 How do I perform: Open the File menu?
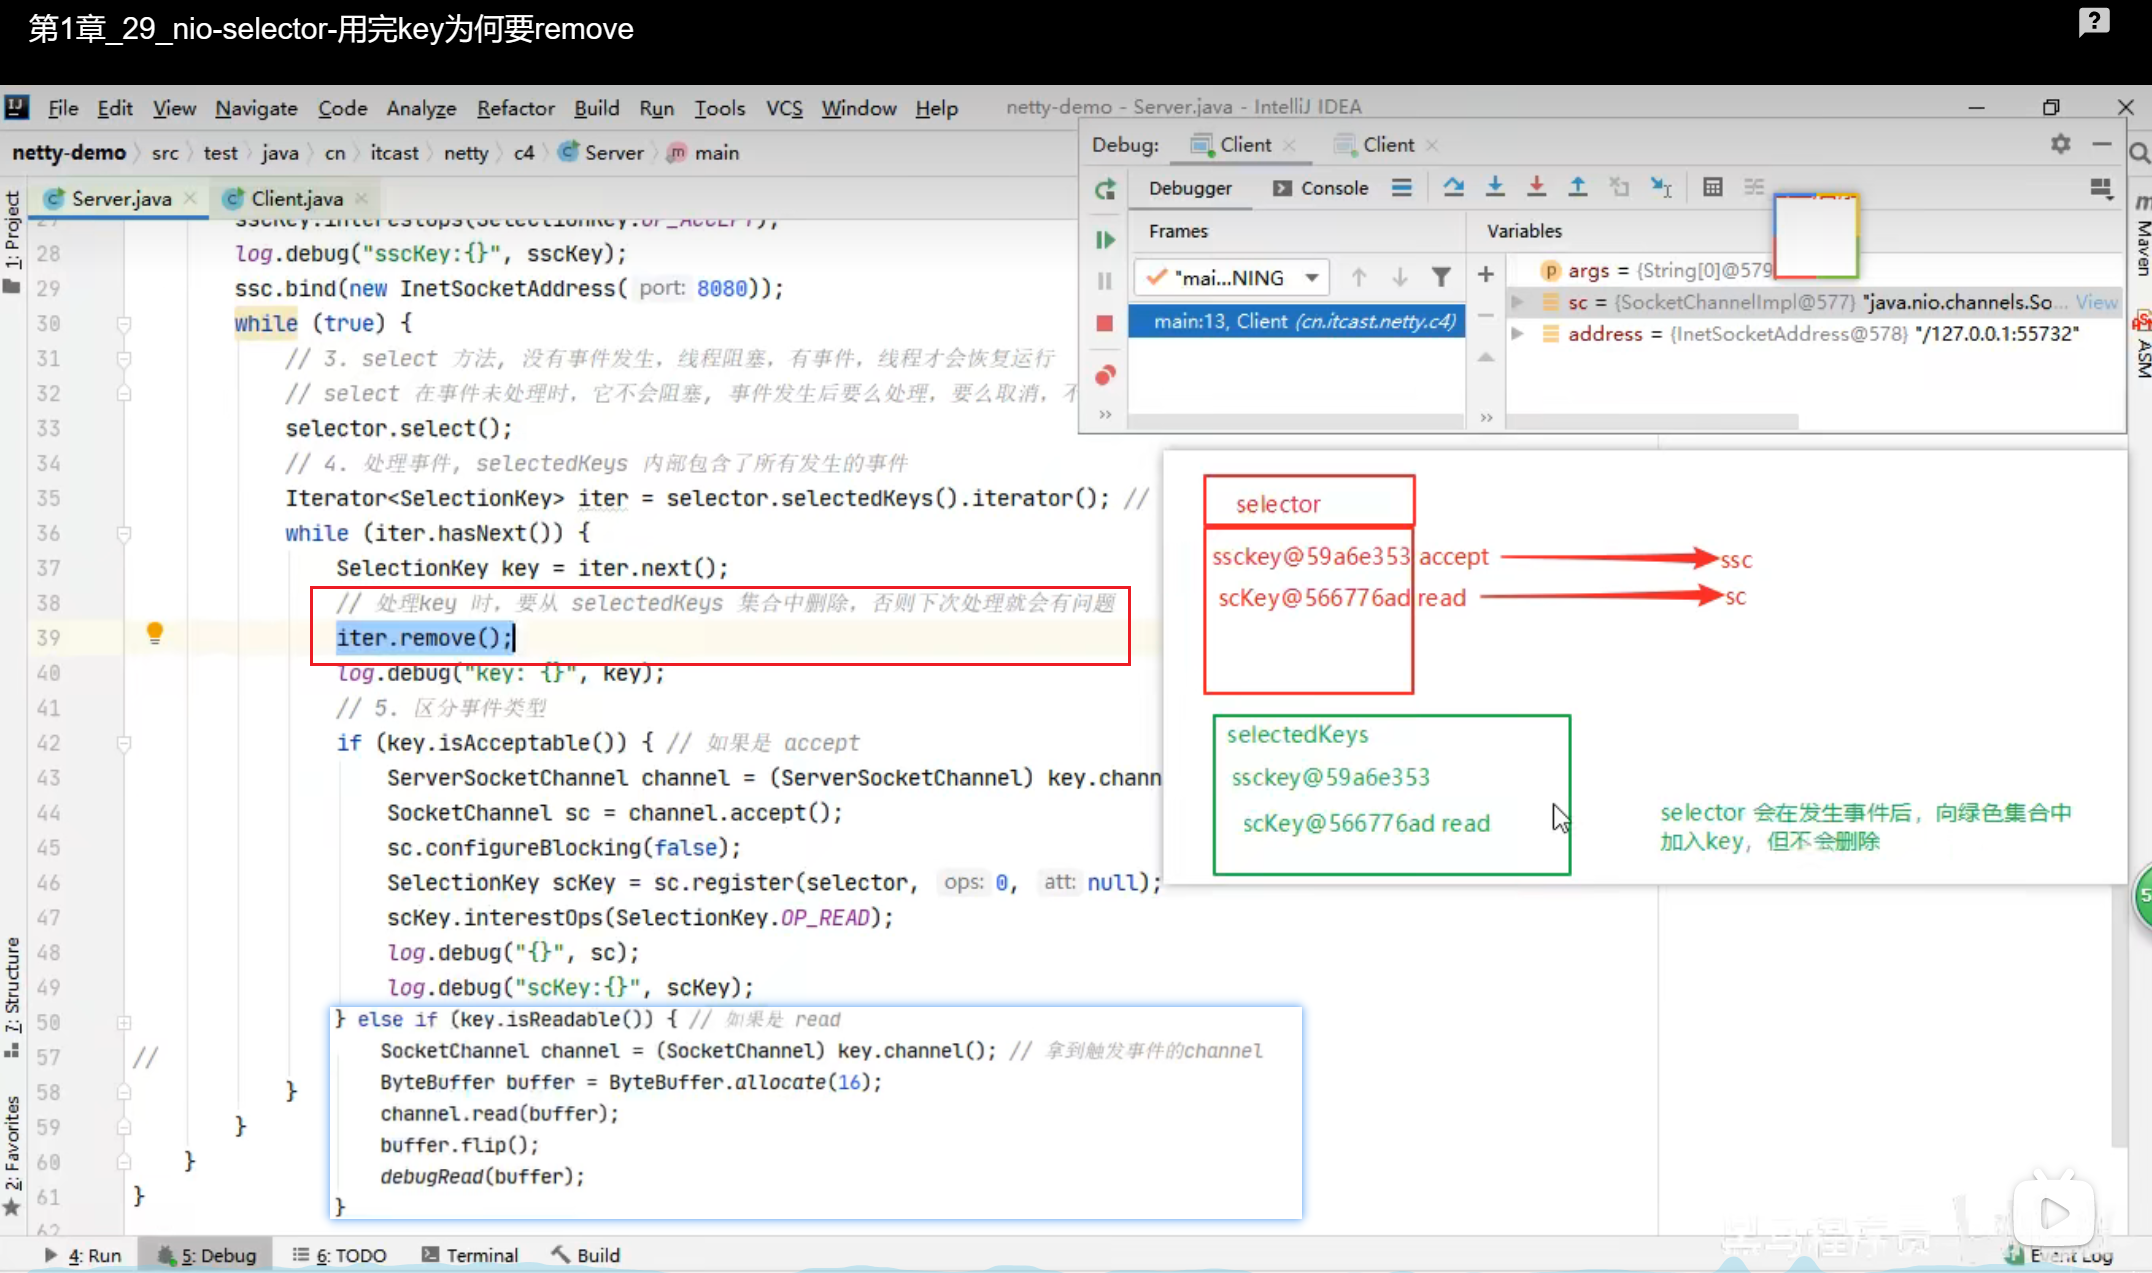[63, 108]
